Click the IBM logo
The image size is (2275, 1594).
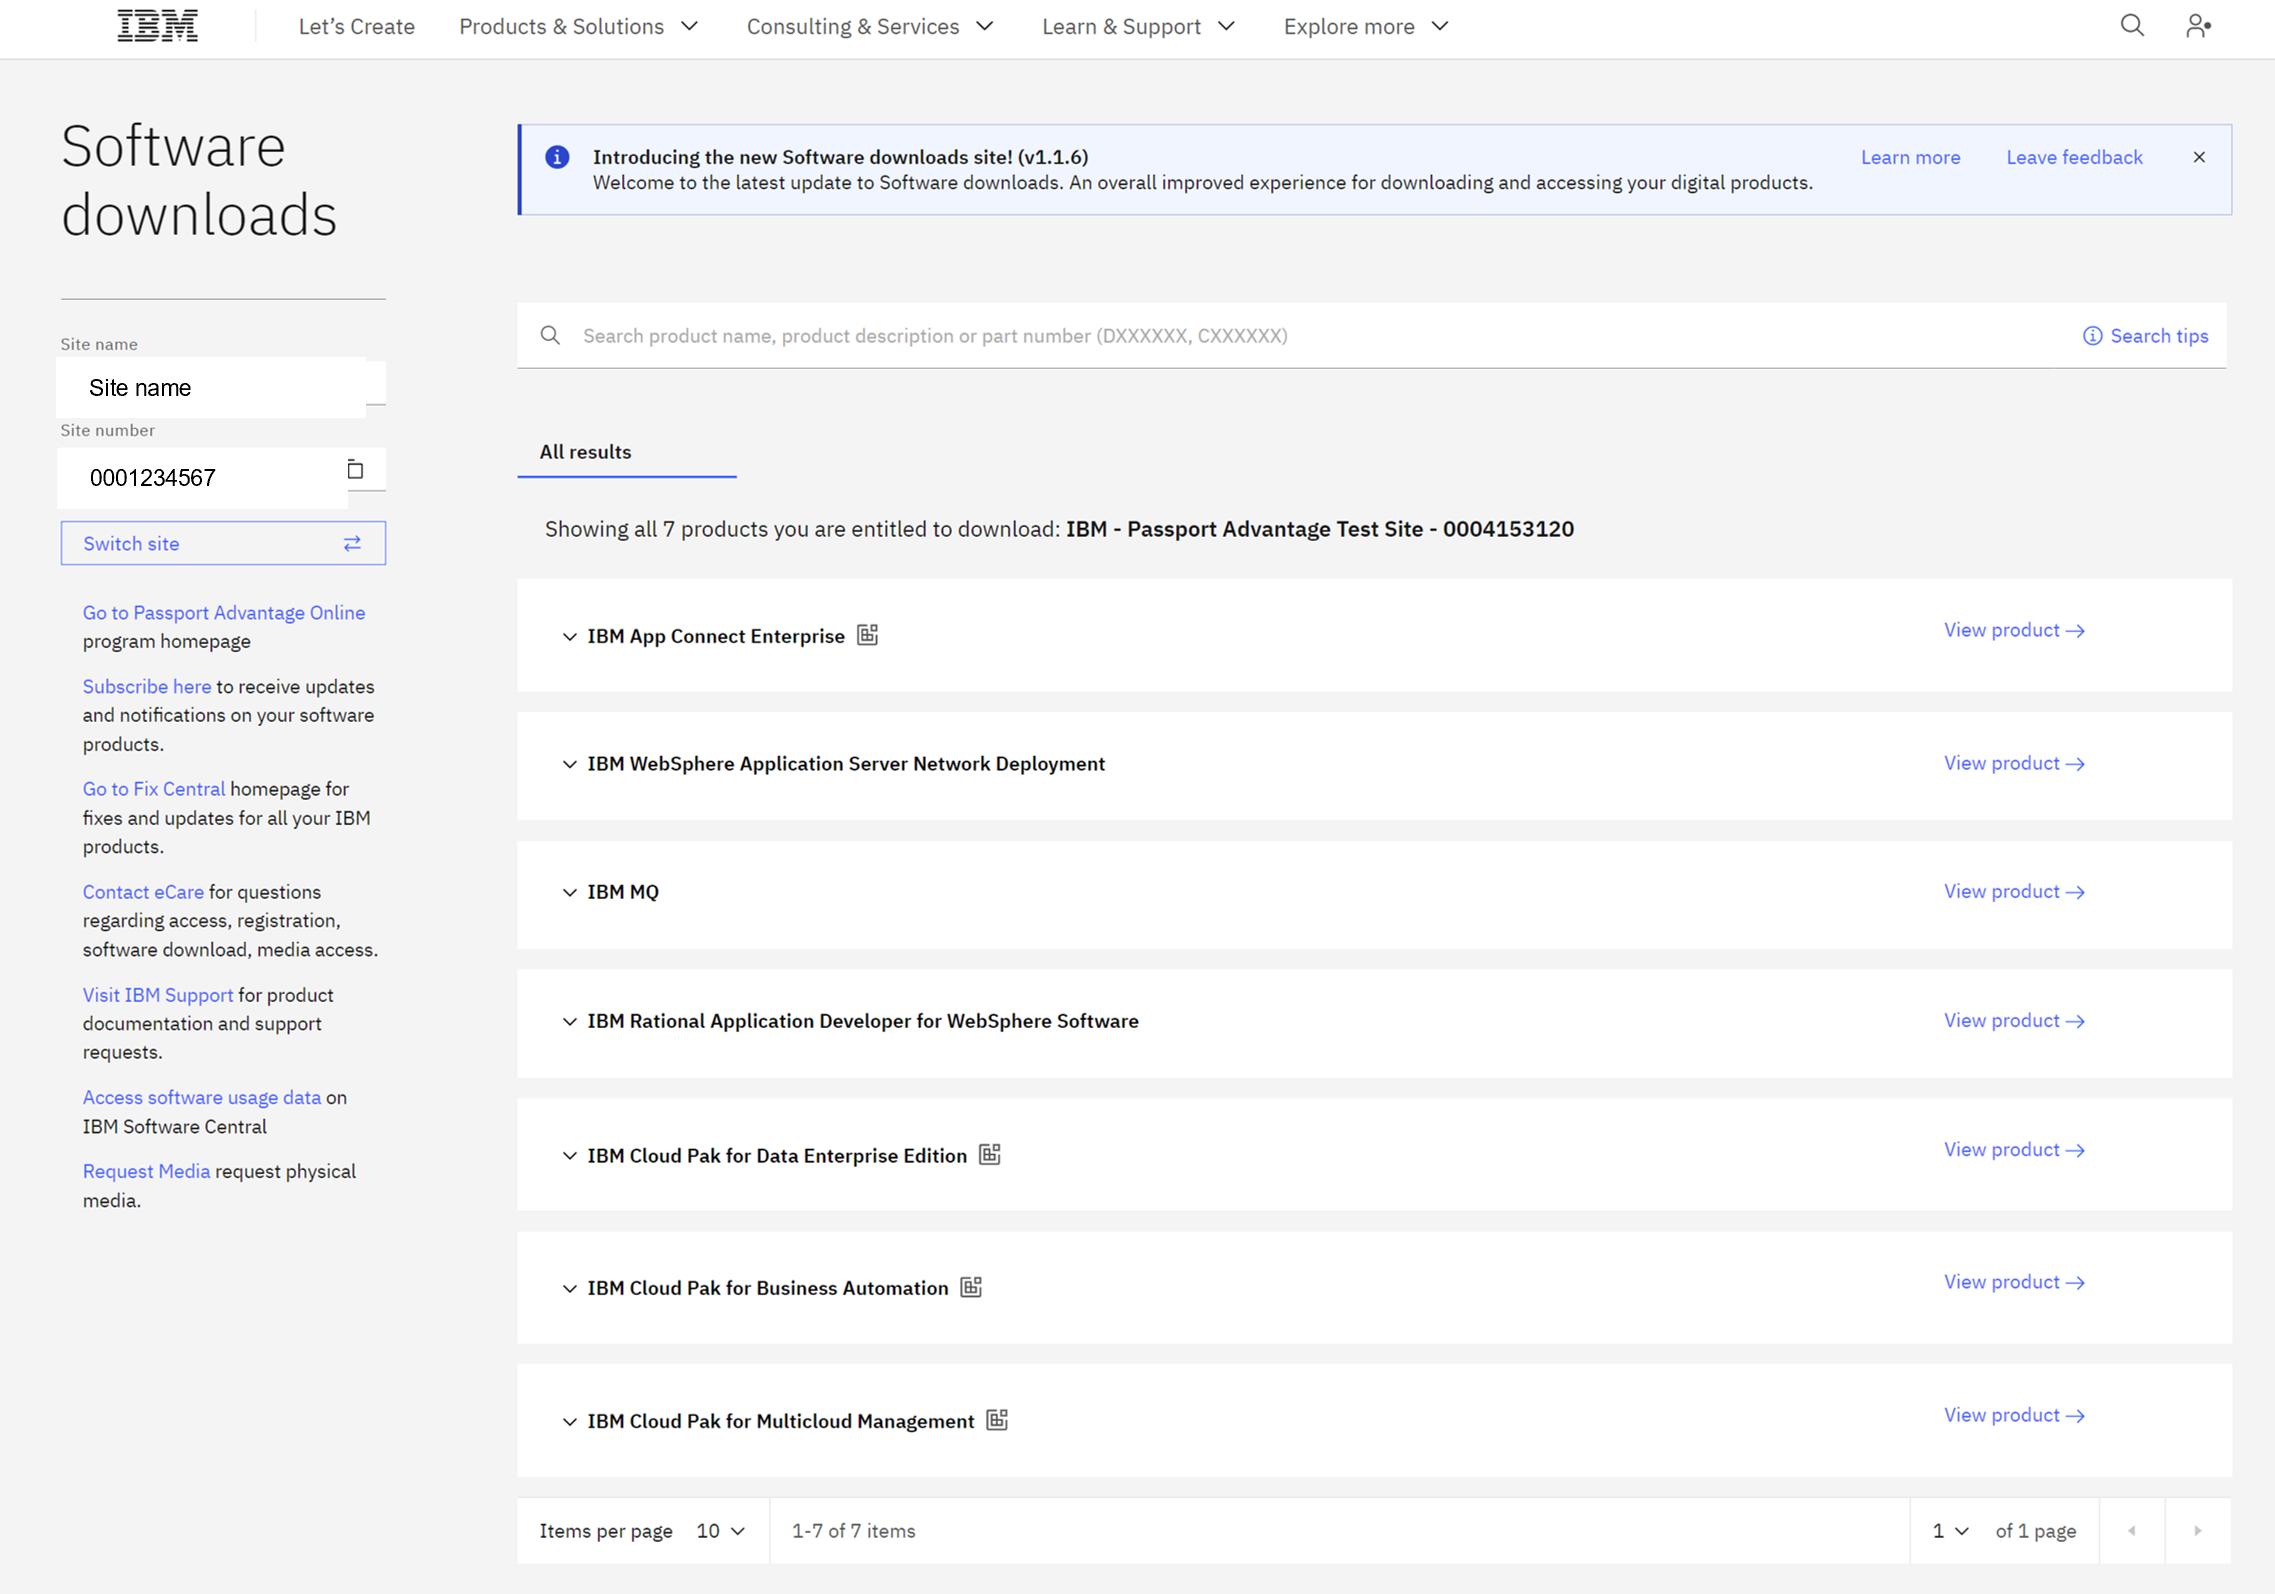157,26
